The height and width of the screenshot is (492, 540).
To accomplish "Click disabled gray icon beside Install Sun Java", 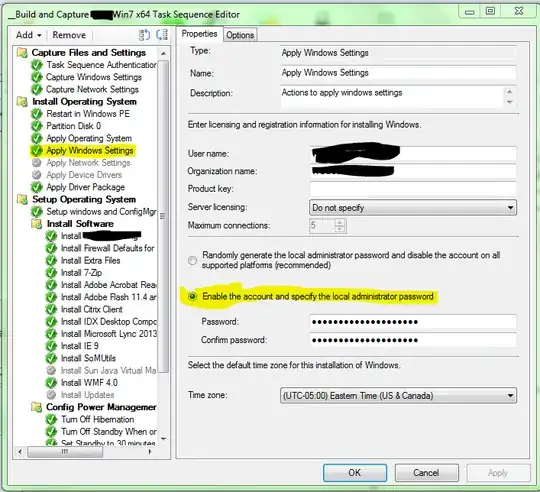I will 51,370.
